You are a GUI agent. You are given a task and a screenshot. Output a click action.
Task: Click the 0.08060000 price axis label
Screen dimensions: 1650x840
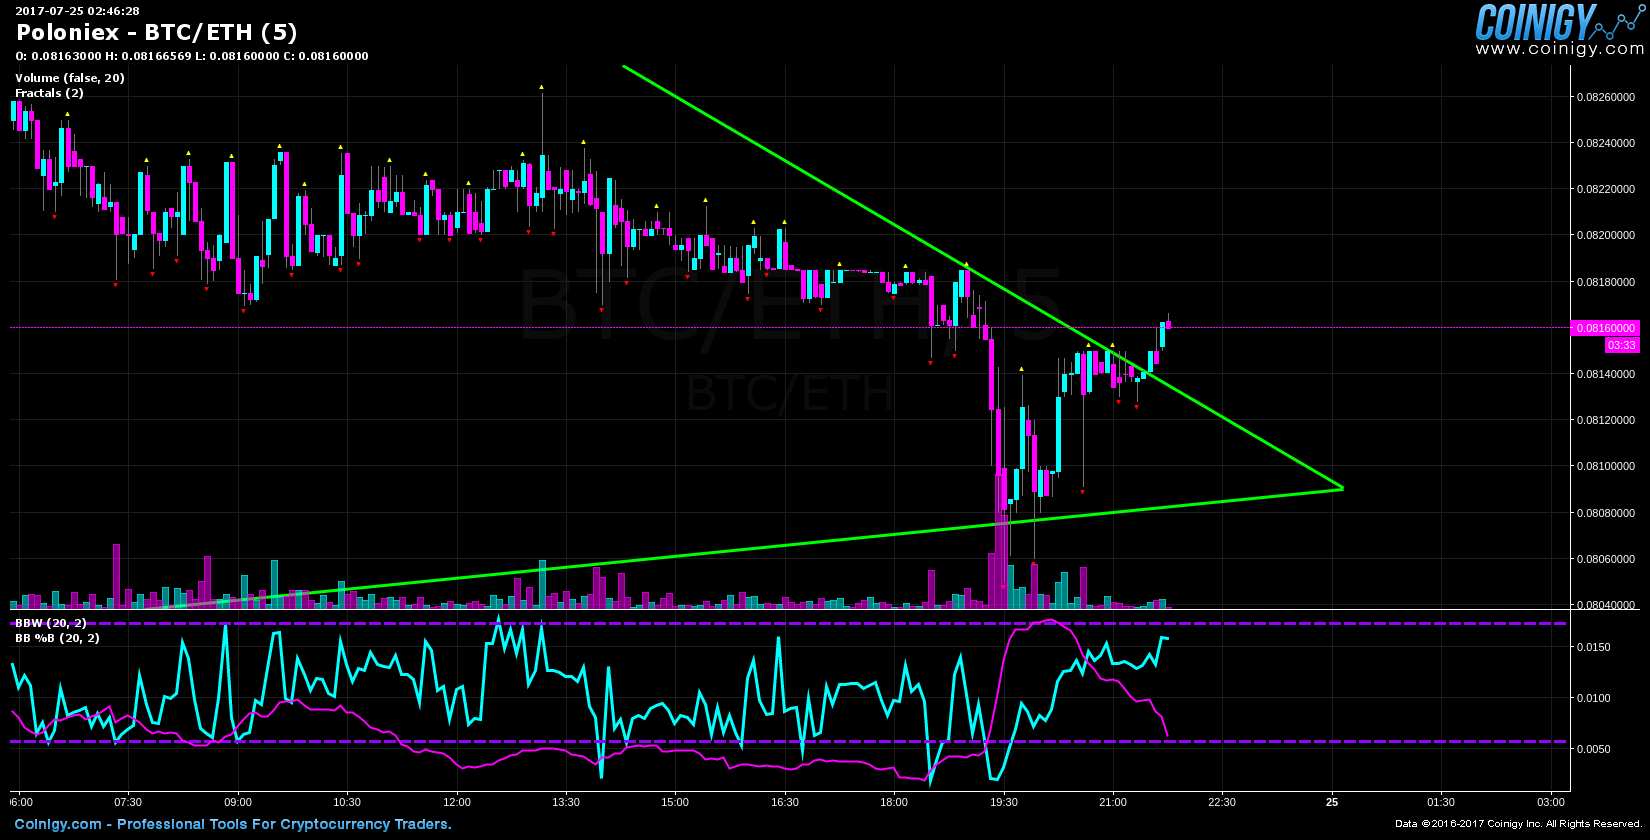[x=1606, y=559]
